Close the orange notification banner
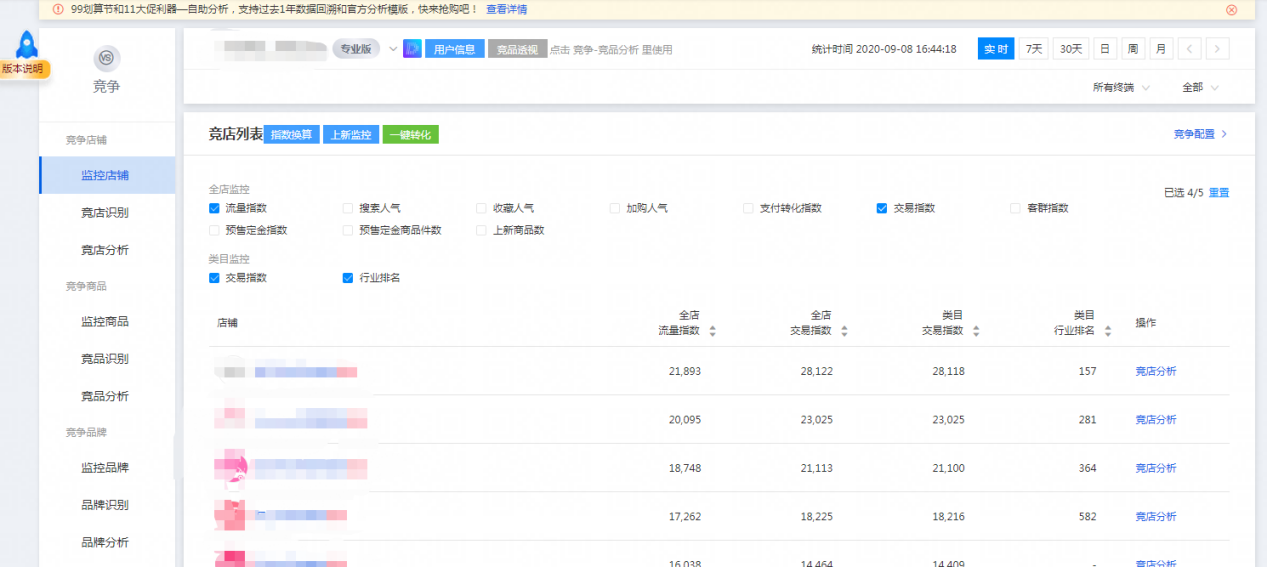 tap(1231, 9)
